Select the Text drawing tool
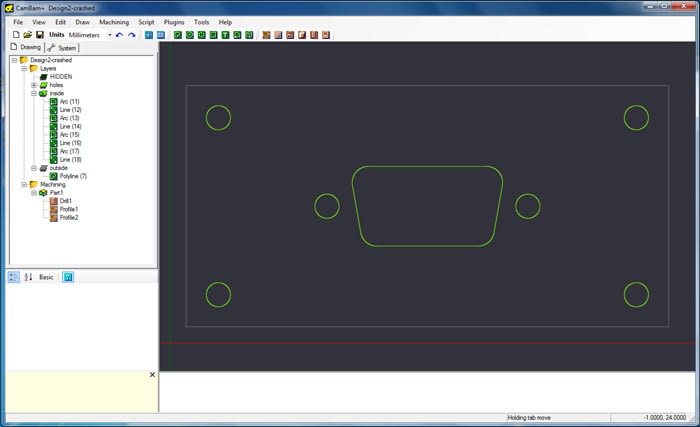 tap(225, 35)
